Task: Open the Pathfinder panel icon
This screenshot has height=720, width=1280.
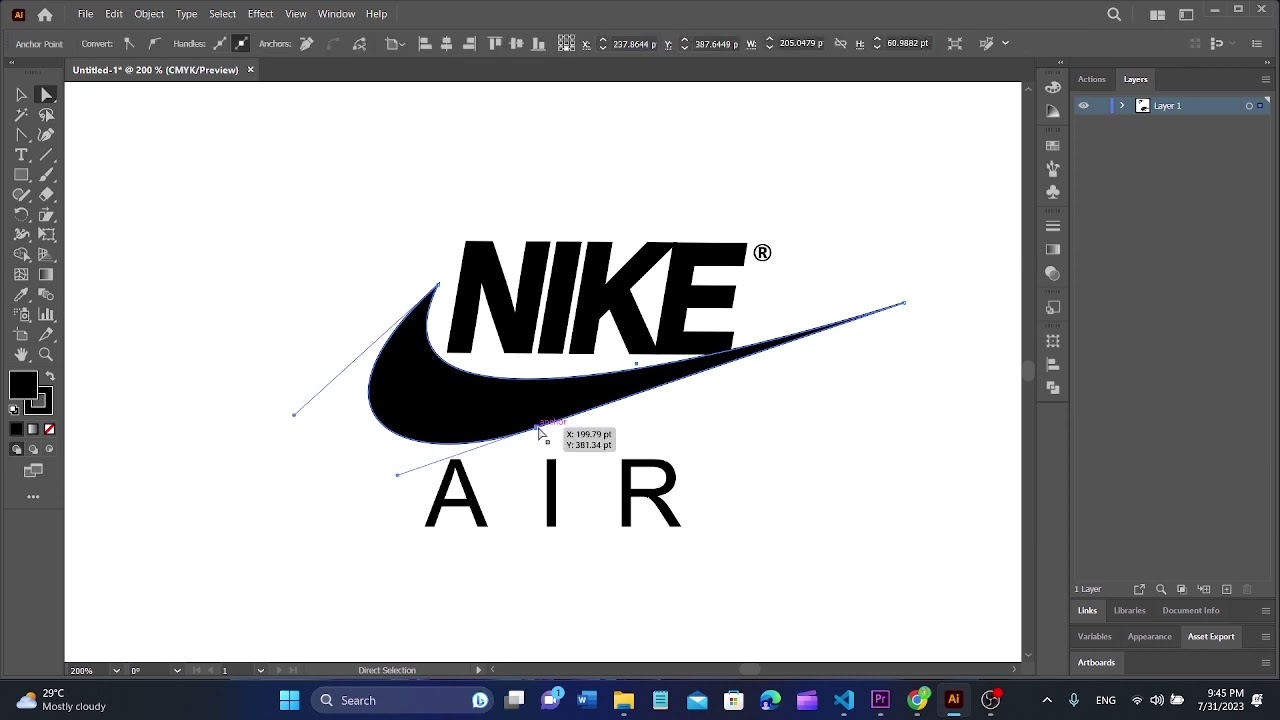Action: point(1053,388)
